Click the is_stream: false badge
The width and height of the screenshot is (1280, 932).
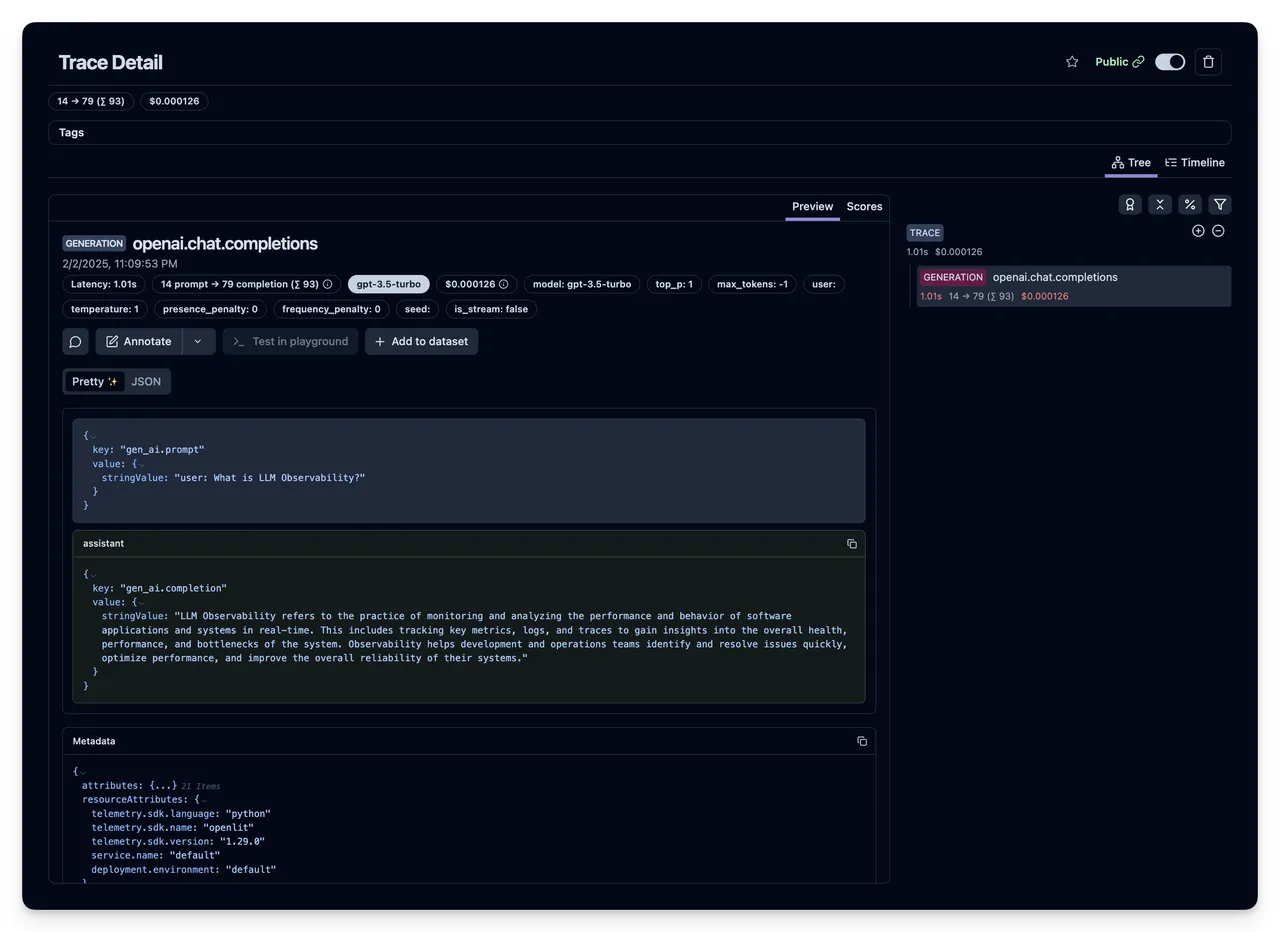491,309
